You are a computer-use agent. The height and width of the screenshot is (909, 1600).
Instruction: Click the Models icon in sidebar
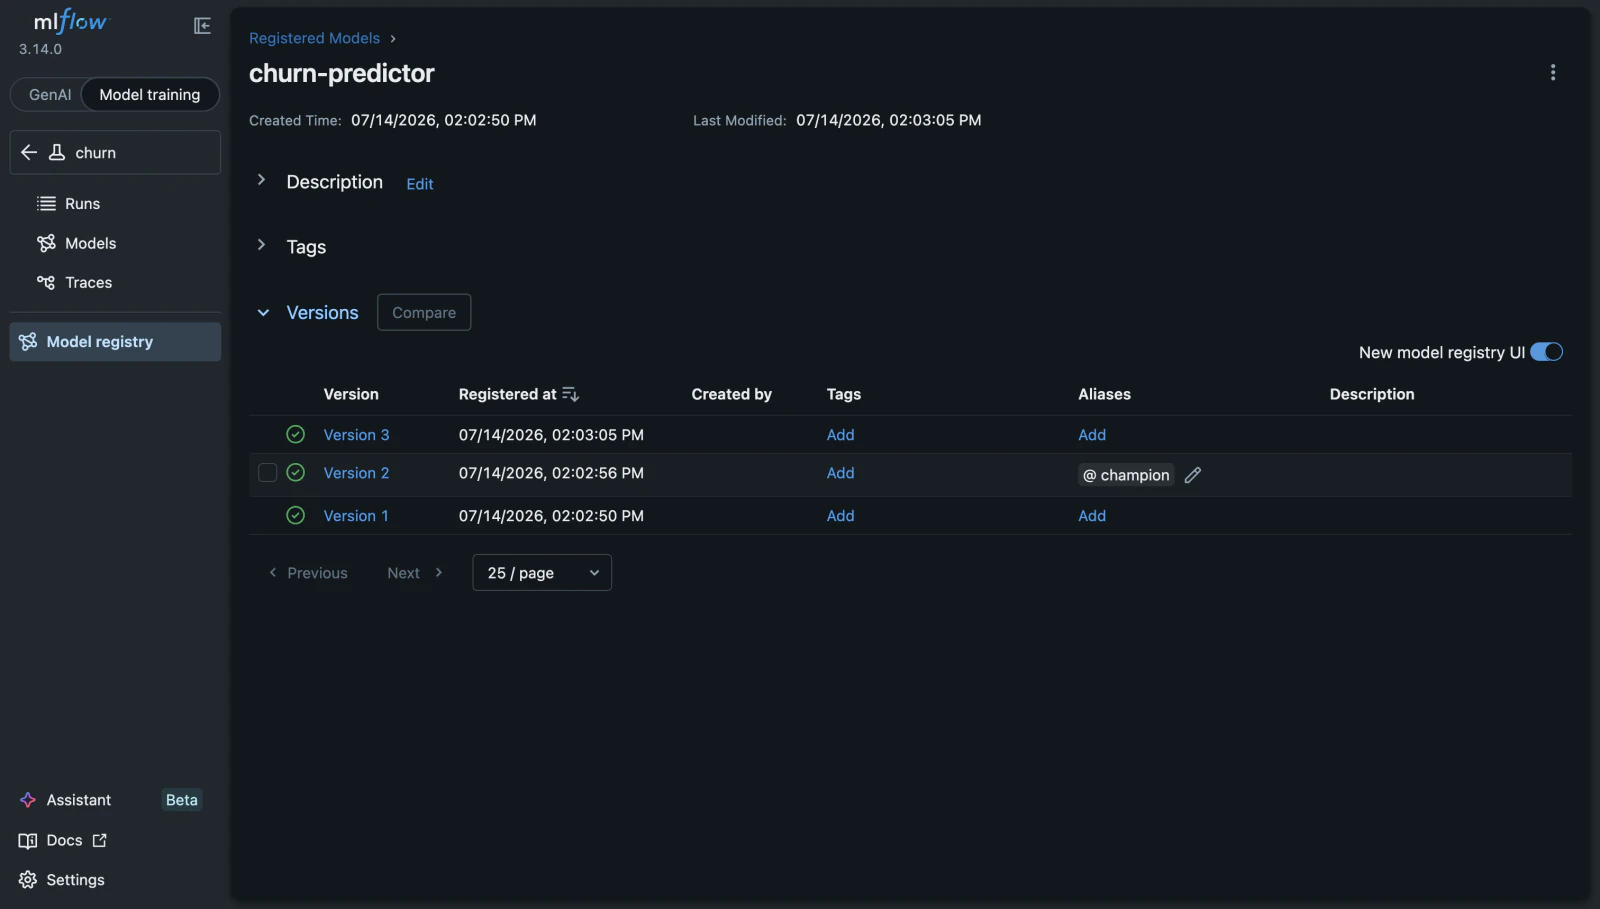point(46,243)
